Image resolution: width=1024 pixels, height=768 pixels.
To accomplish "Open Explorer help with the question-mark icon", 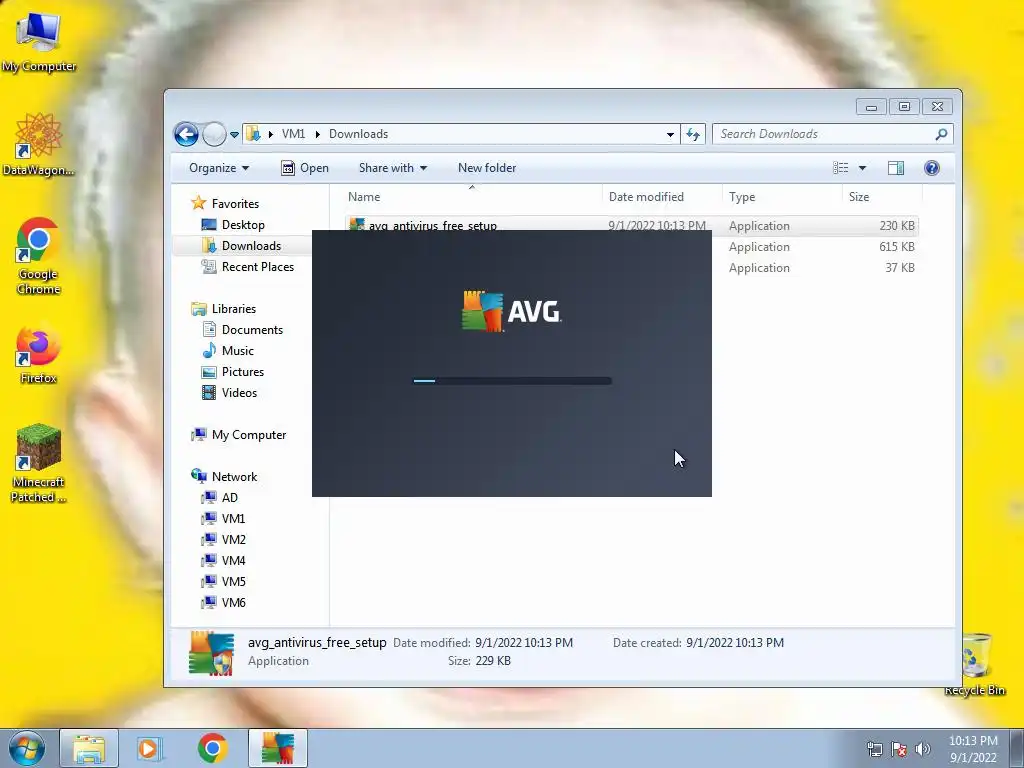I will (932, 168).
